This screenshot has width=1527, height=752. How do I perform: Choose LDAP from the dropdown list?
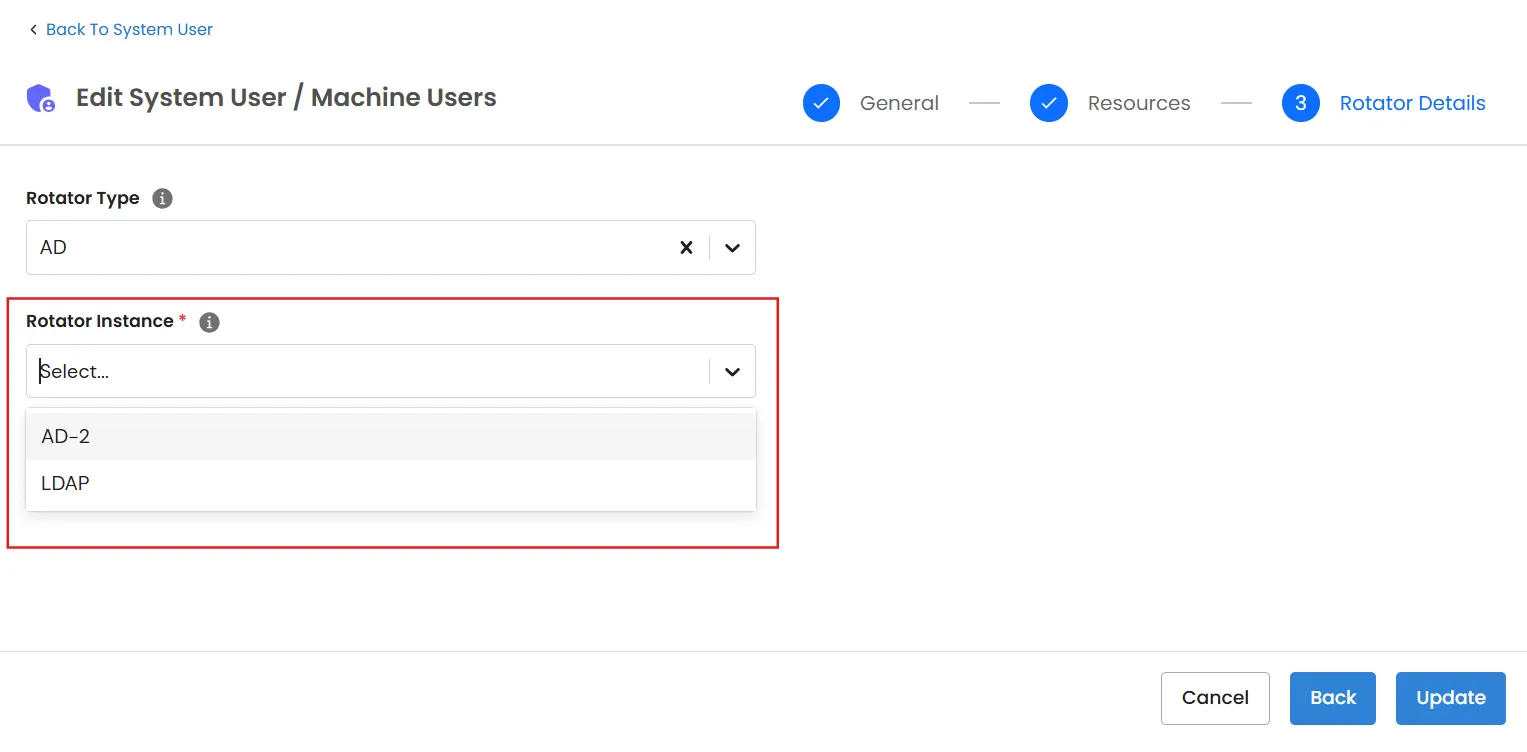(x=391, y=483)
